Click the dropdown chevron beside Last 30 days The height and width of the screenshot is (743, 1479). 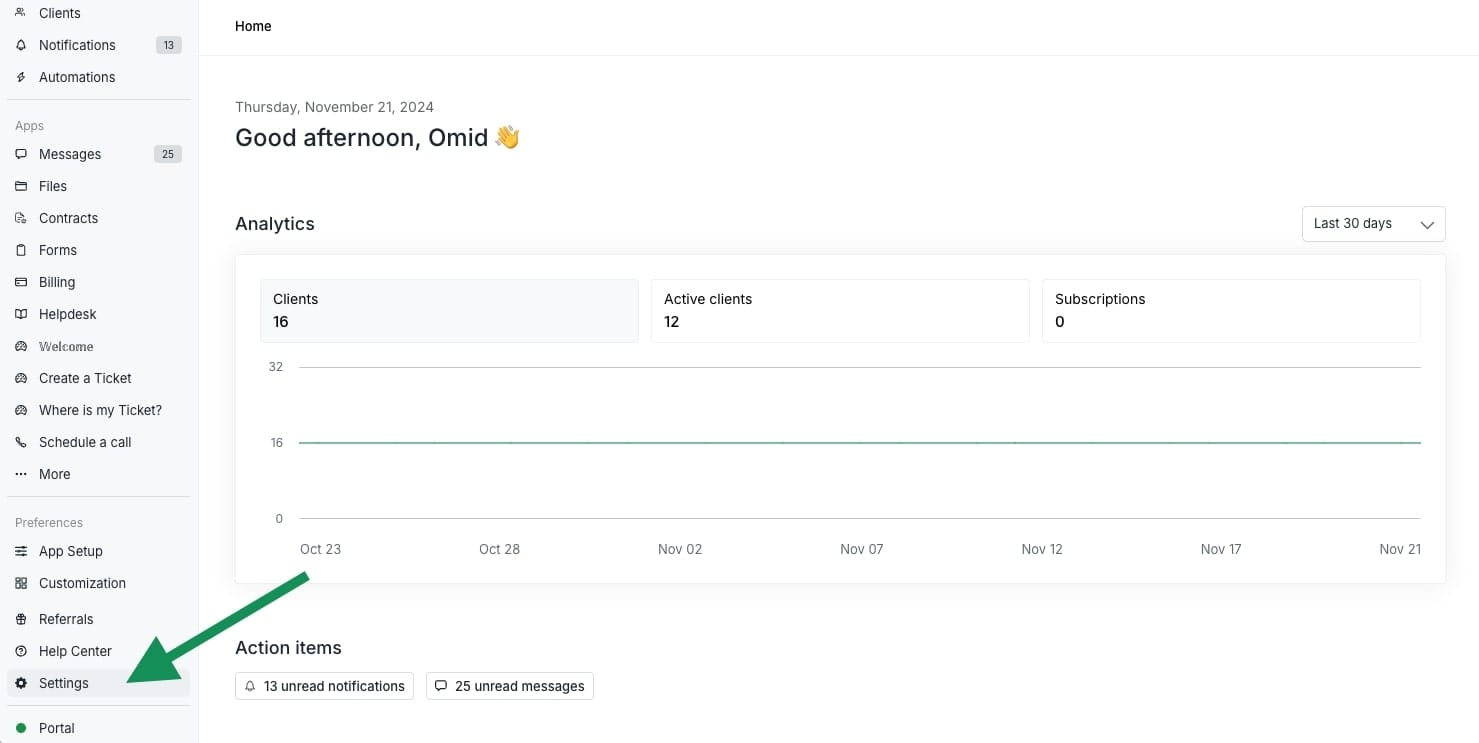click(x=1427, y=225)
